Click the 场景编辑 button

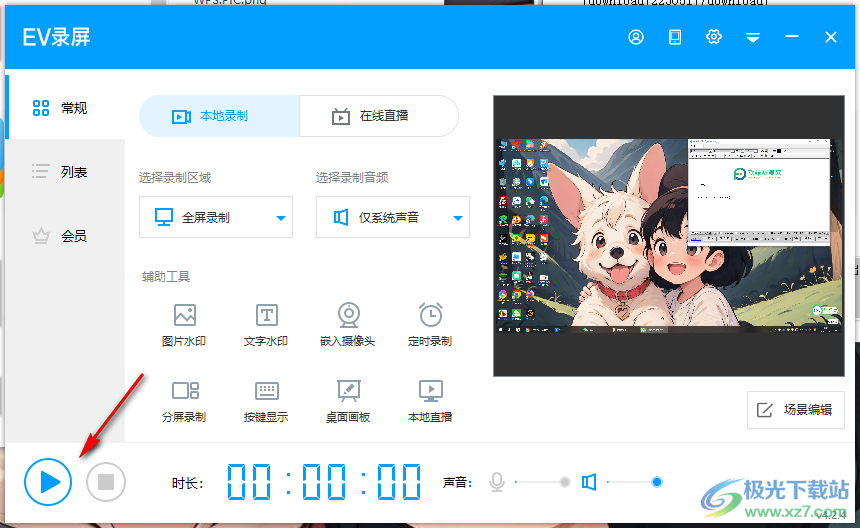795,410
